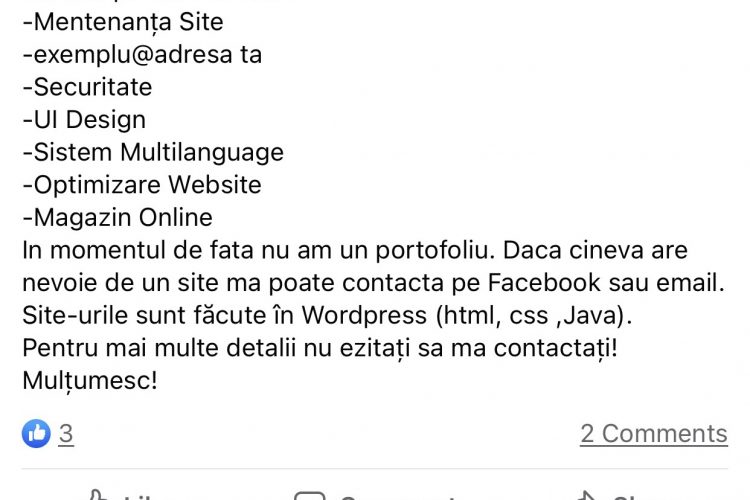Click the word Facebook in the post
The image size is (750, 500).
coord(544,282)
